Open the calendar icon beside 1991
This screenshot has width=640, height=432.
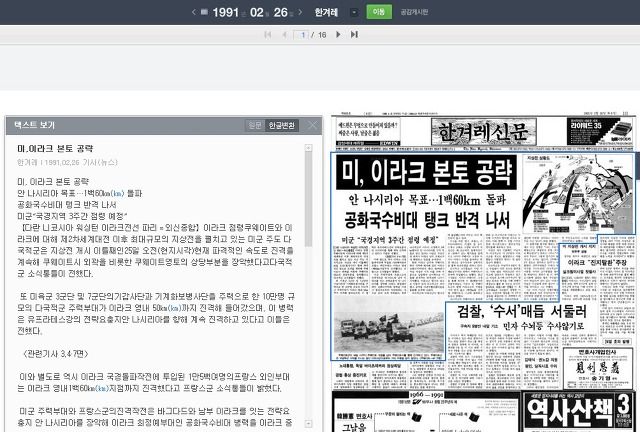tap(204, 12)
